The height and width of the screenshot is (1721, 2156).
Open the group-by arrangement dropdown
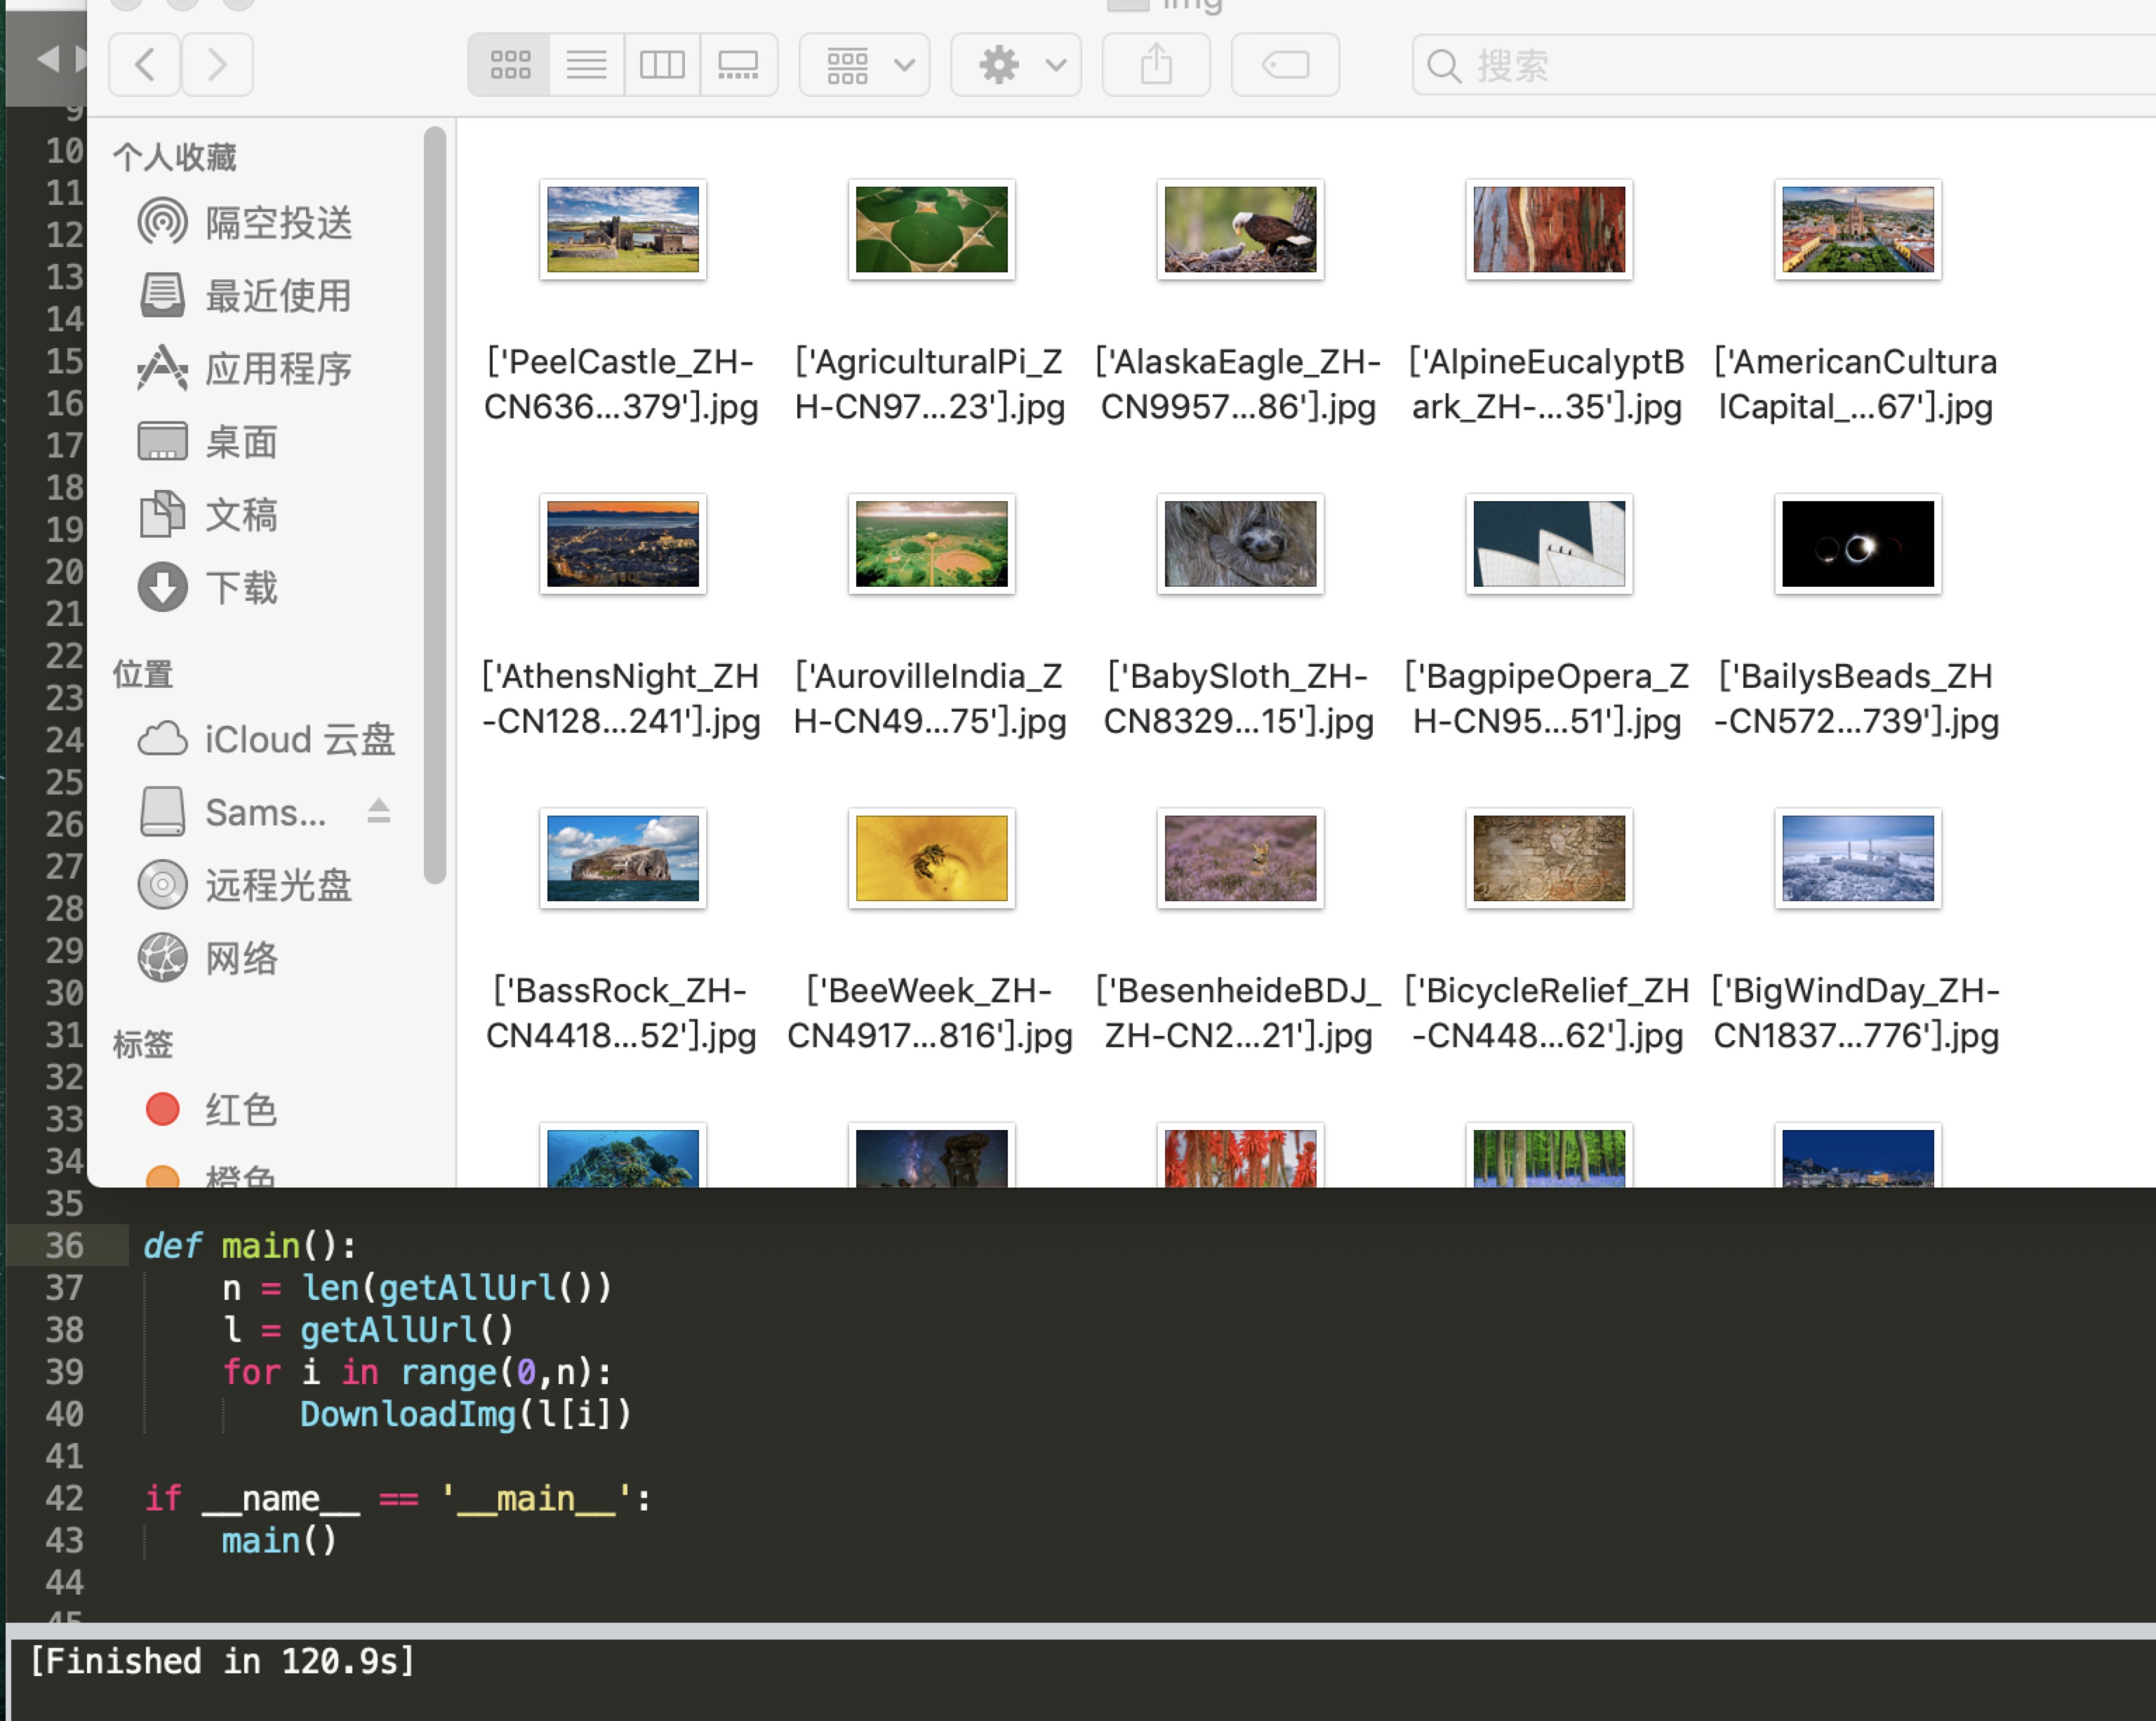point(865,65)
